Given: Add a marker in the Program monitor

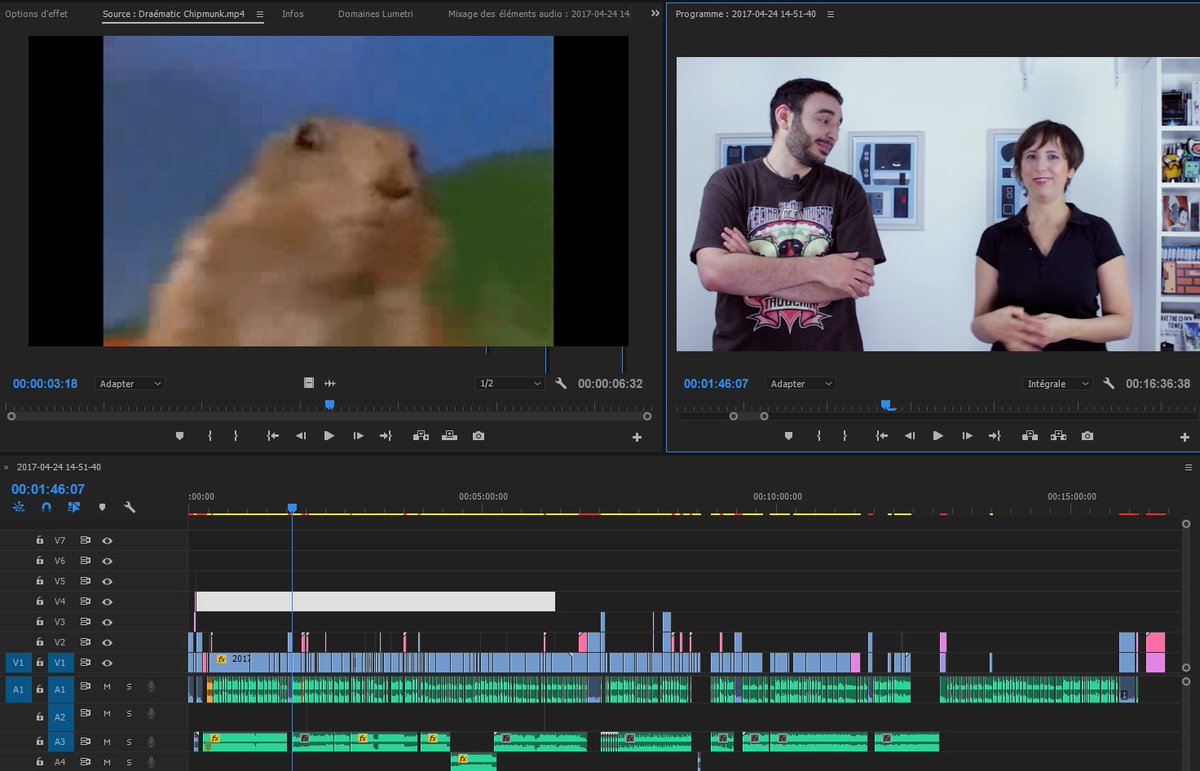Looking at the screenshot, I should pos(788,436).
